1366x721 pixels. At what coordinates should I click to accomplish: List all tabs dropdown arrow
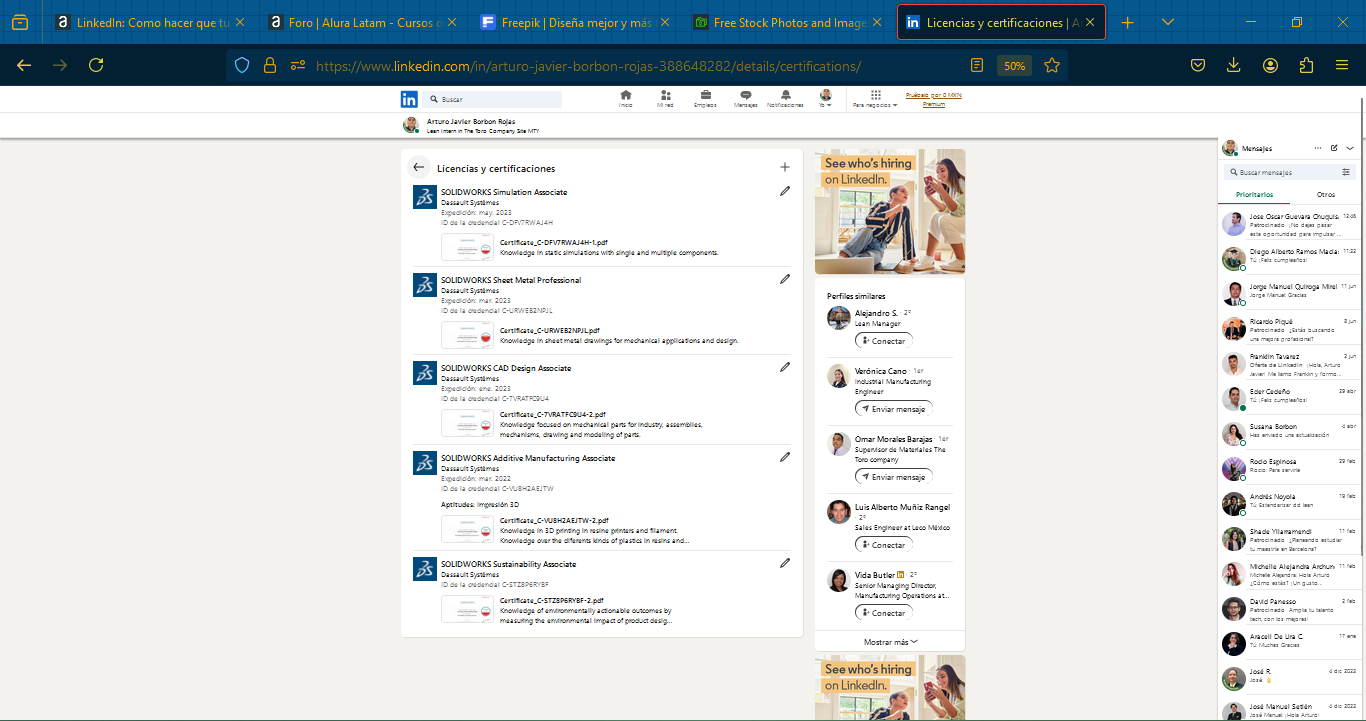pos(1168,22)
